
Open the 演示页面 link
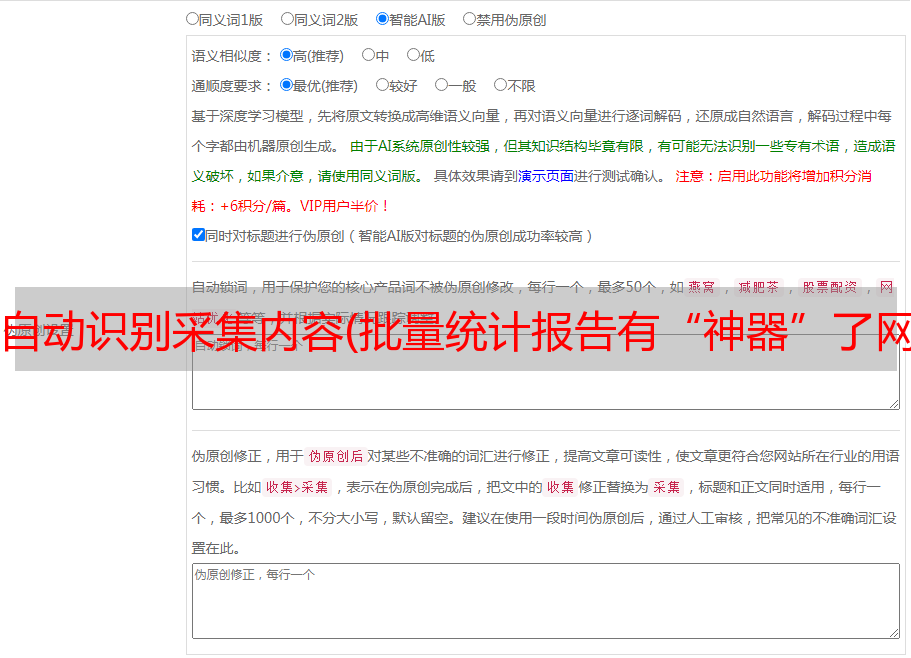pos(545,176)
